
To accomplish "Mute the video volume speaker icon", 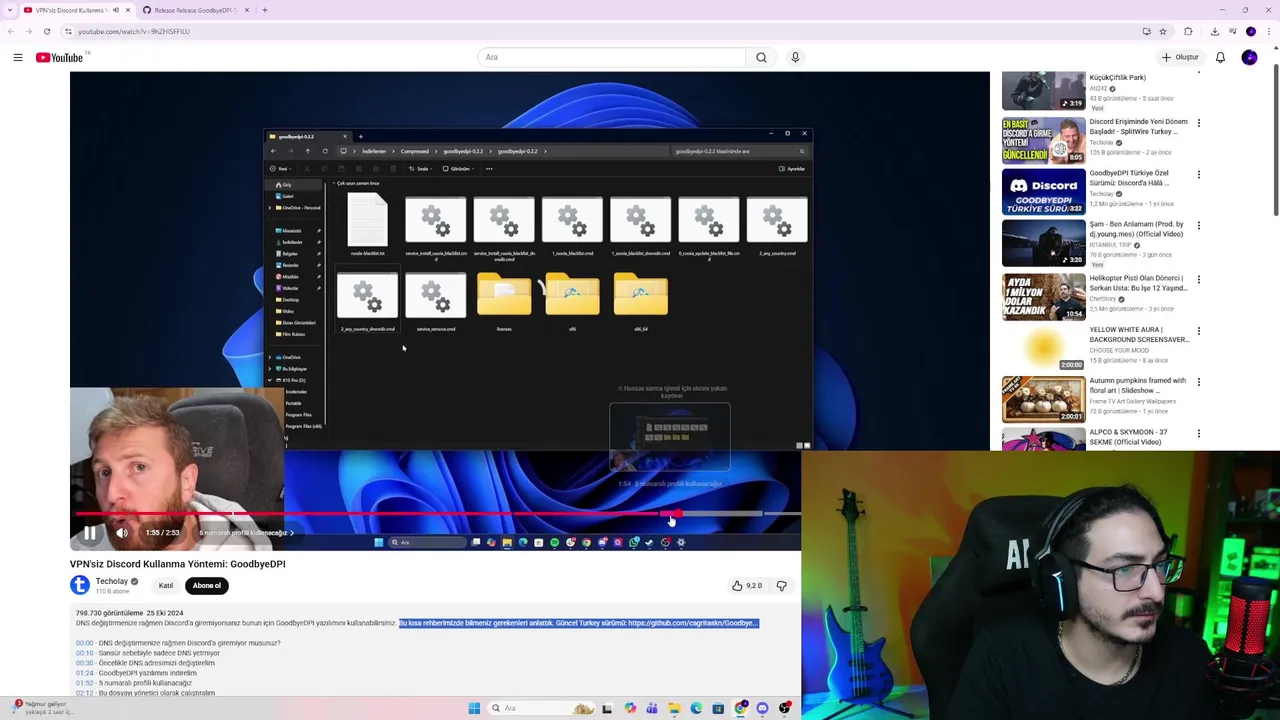I will pos(122,533).
